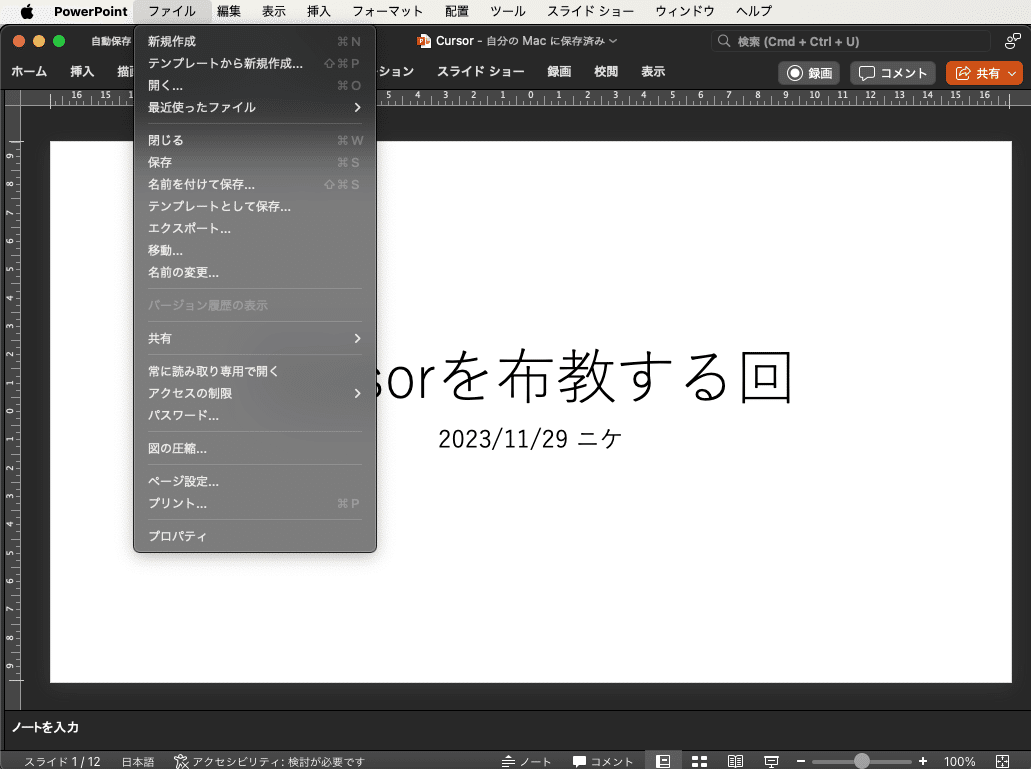Click the 録画 record button
The width and height of the screenshot is (1031, 769).
[x=809, y=73]
